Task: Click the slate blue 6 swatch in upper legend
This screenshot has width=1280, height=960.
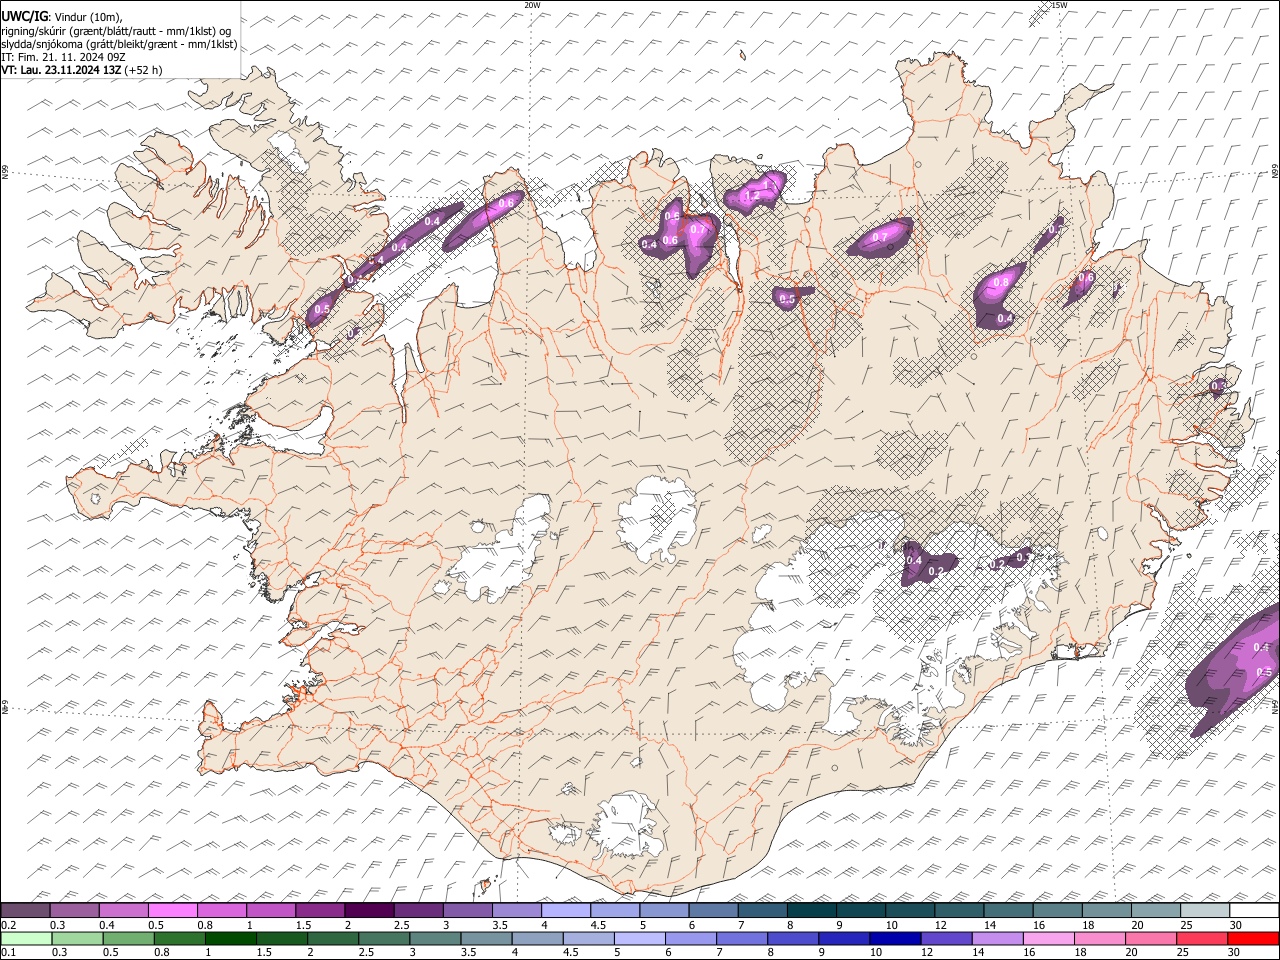Action: pos(714,910)
